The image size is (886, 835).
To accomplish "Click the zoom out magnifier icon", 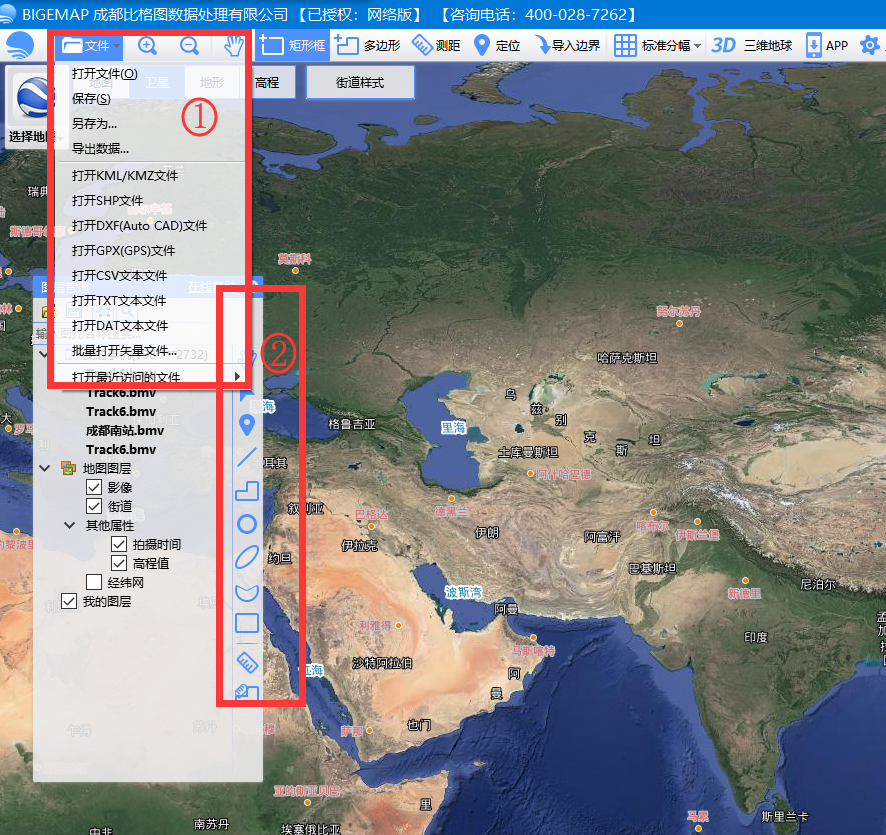I will coord(189,46).
